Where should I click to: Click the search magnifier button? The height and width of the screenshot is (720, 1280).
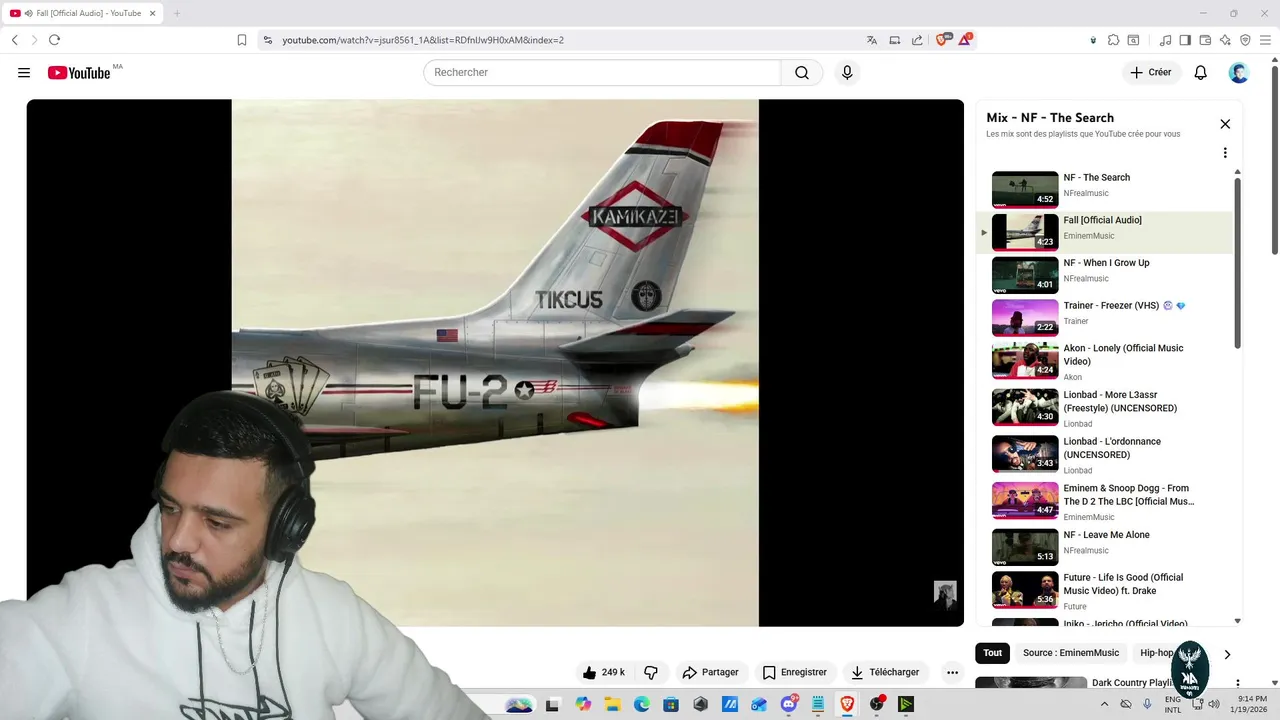(802, 73)
